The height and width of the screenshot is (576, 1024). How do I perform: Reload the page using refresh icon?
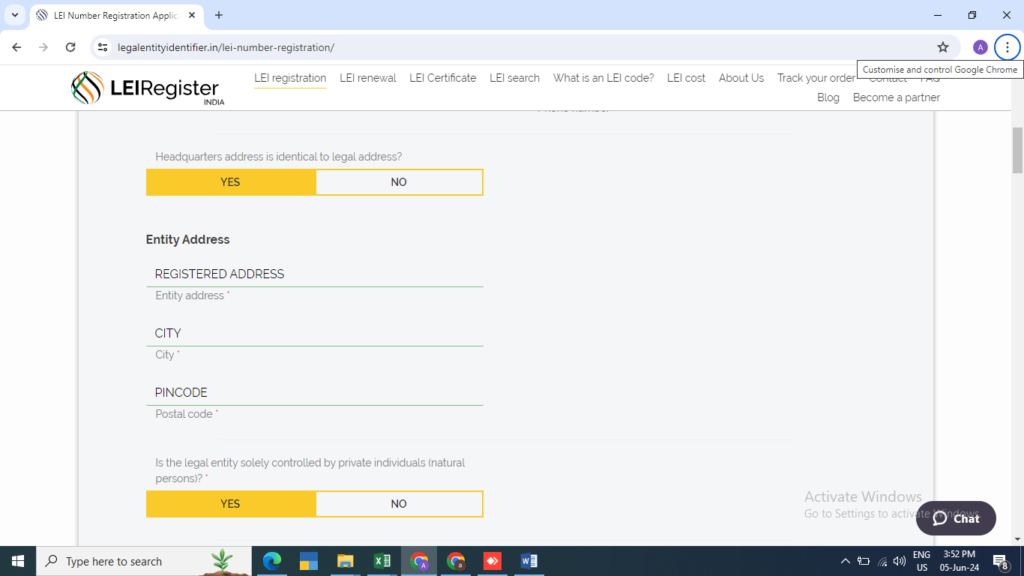pyautogui.click(x=70, y=47)
